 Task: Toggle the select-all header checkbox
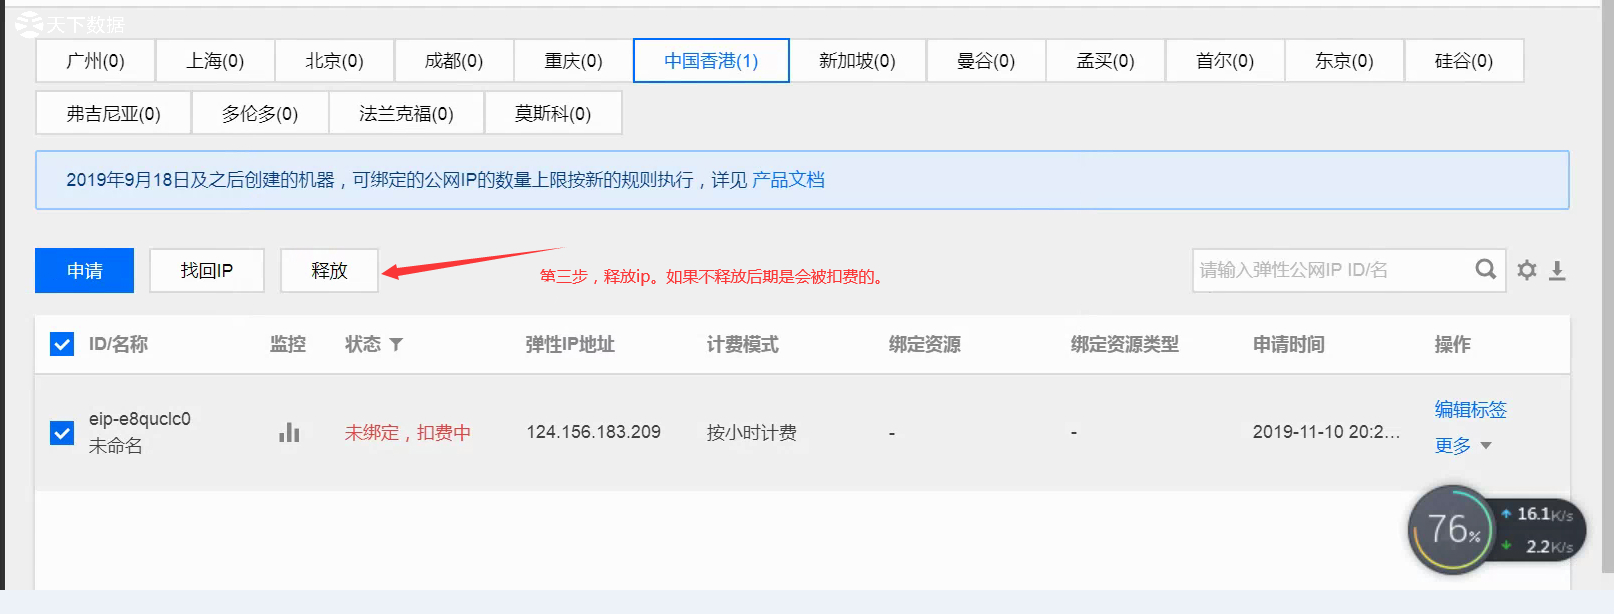(x=62, y=344)
